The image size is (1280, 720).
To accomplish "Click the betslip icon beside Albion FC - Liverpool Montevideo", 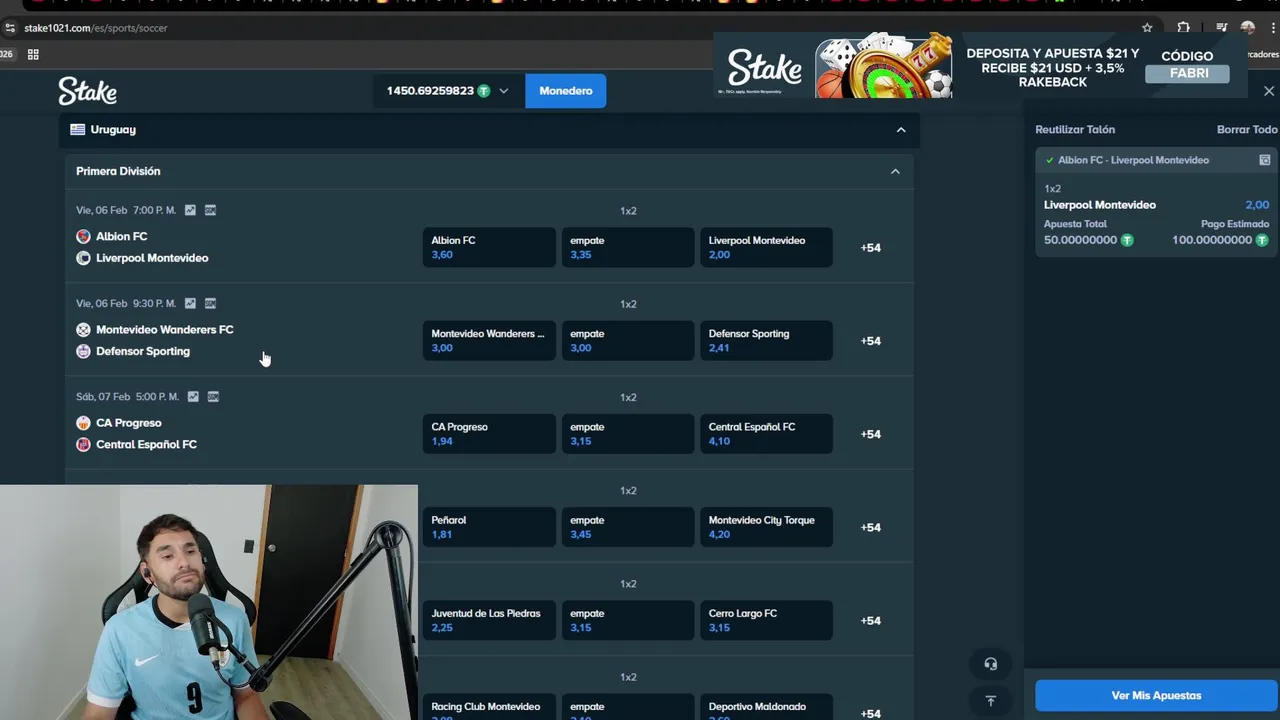I will click(x=1265, y=160).
